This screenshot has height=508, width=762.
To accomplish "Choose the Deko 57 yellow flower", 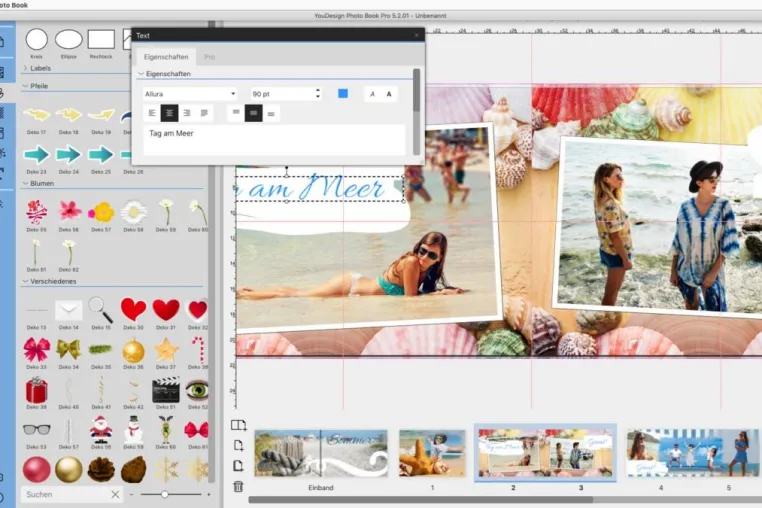I will [101, 212].
